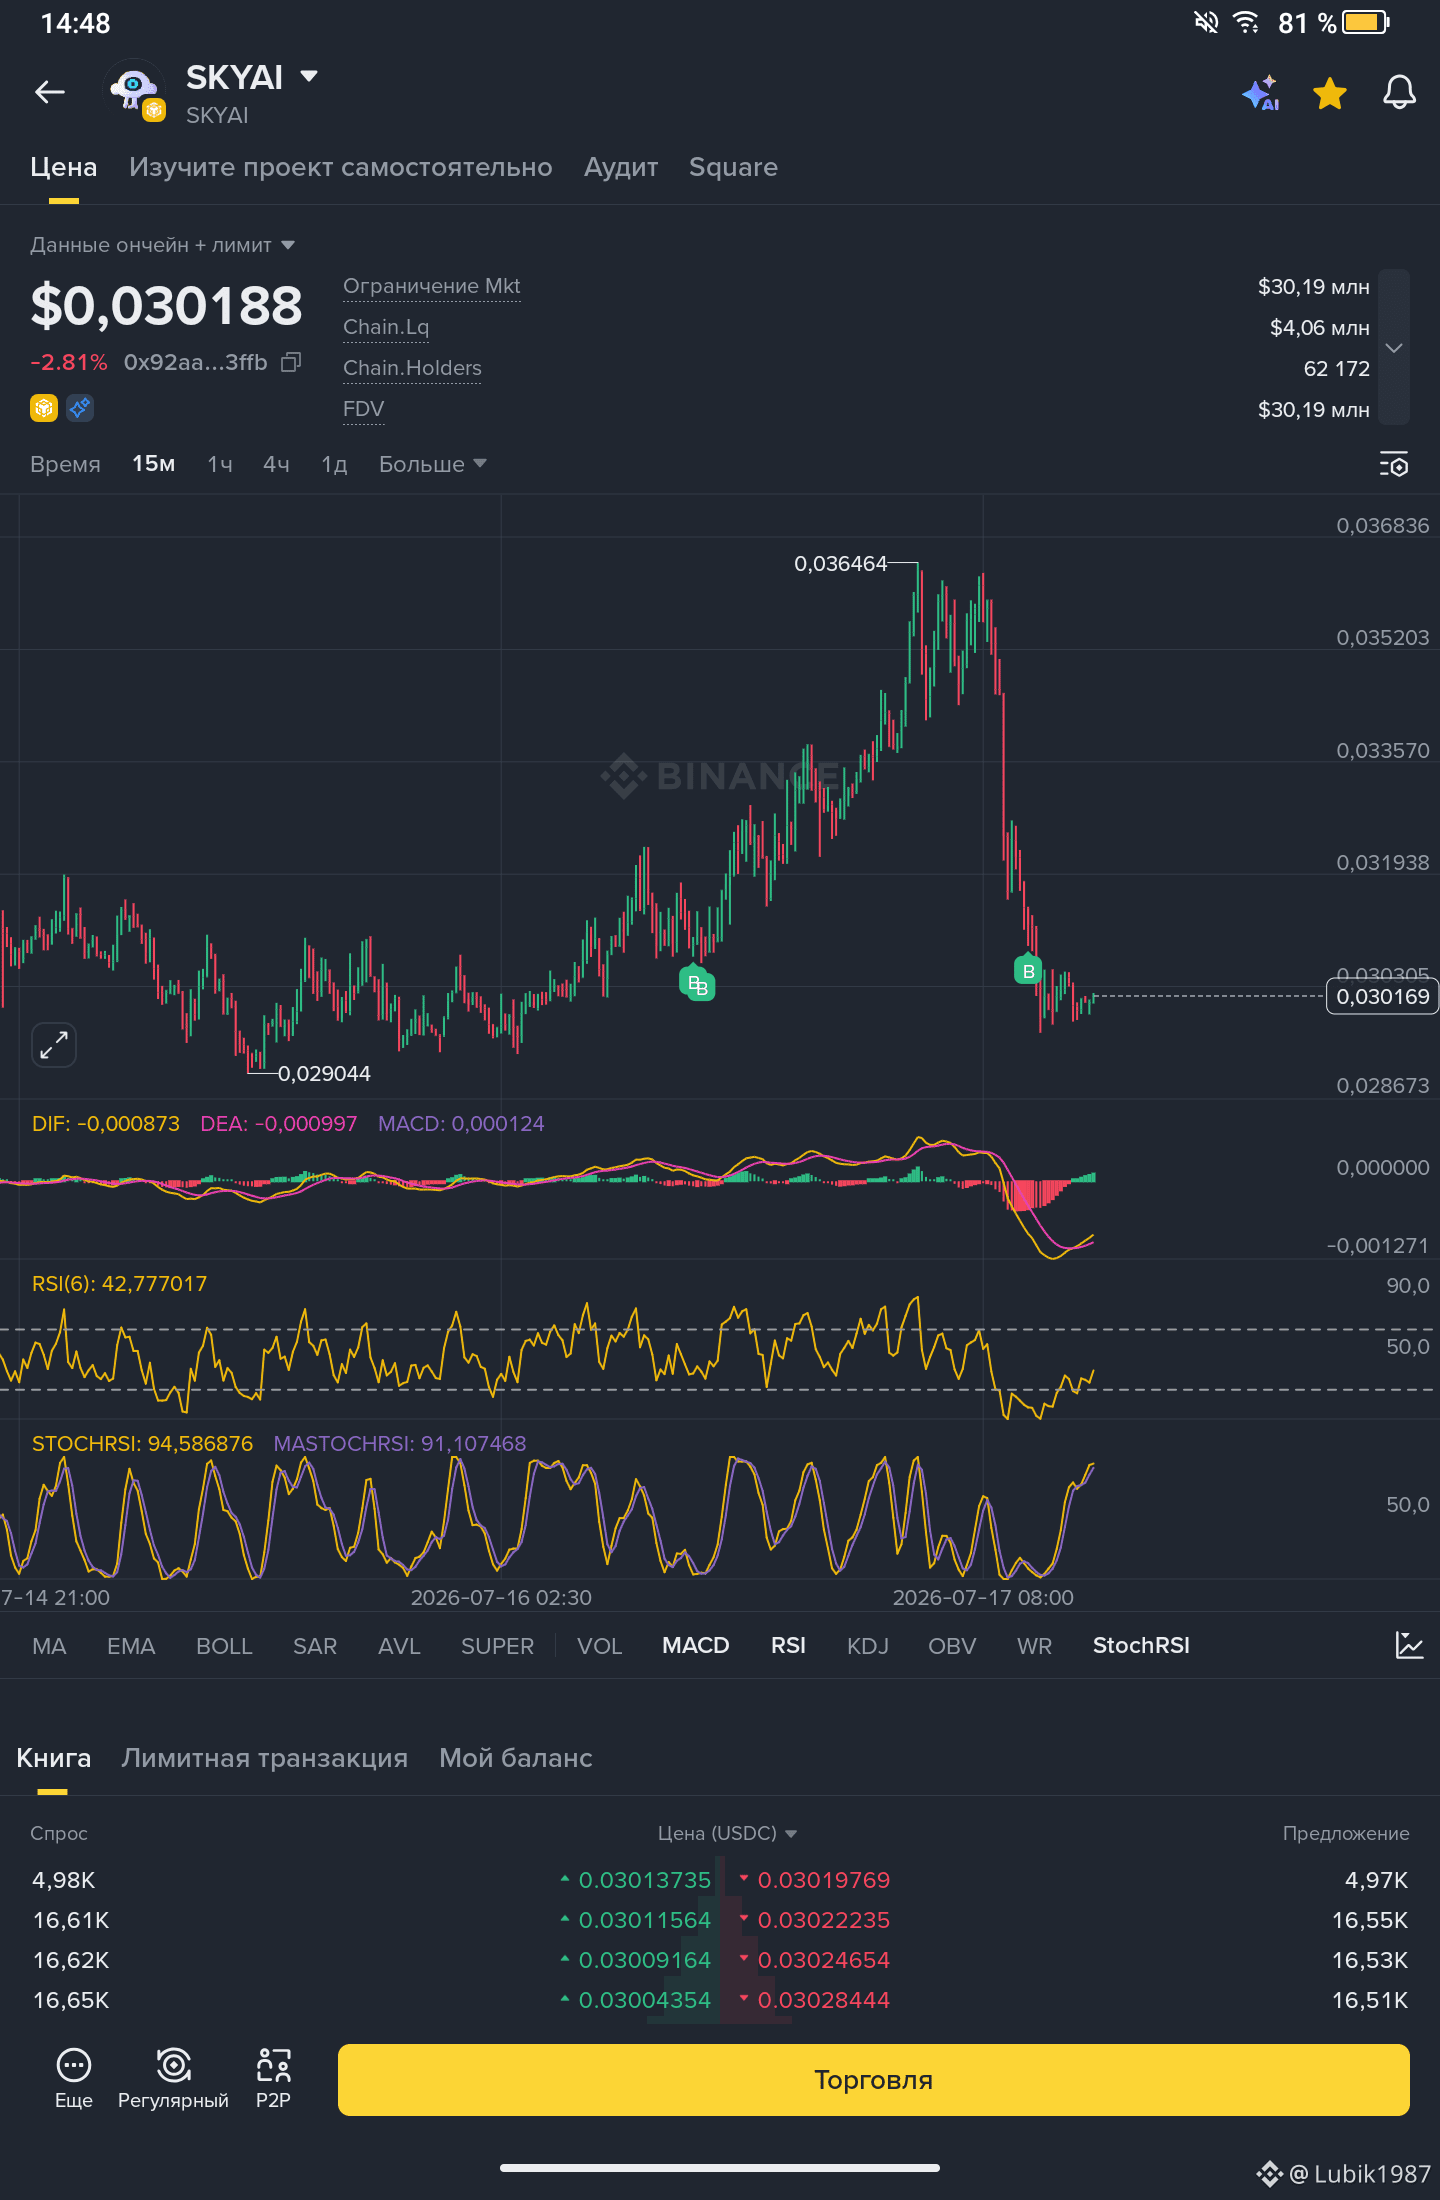Tap the yellow Торговля button
Screen dimensions: 1440x2200
click(874, 2080)
